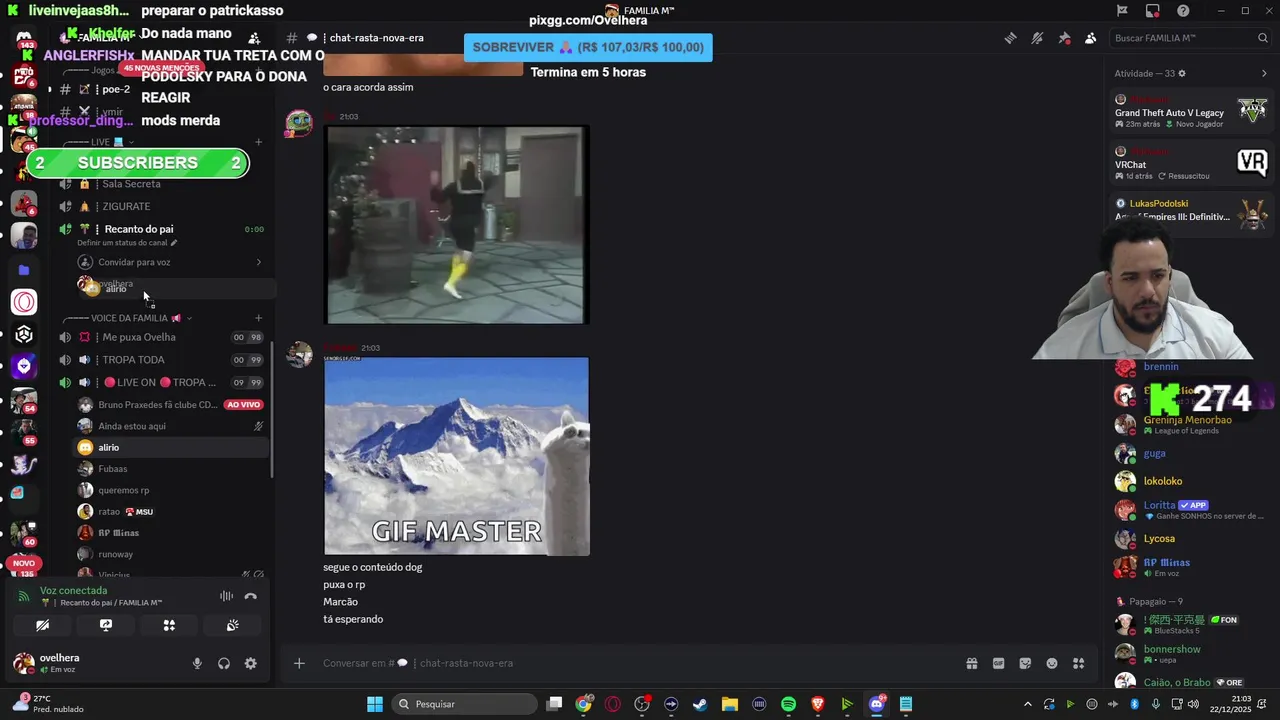Click Definir um status do canal
1280x720 pixels.
point(127,243)
